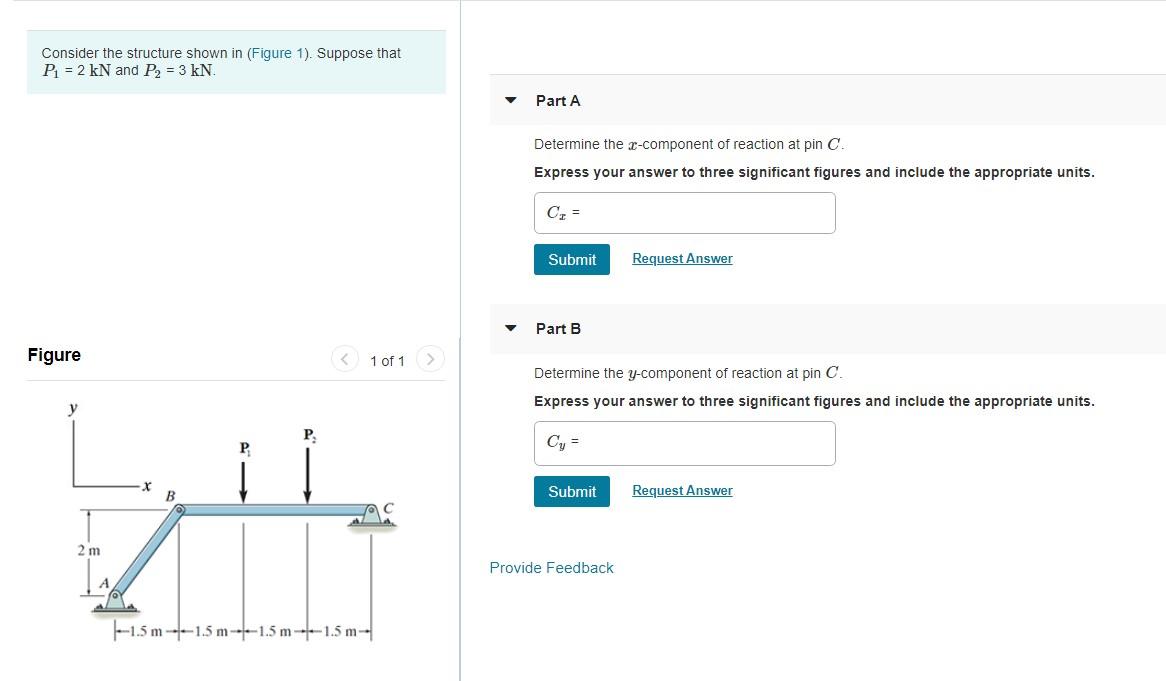Image resolution: width=1166 pixels, height=681 pixels.
Task: Submit the answer for Part A
Action: tap(572, 259)
